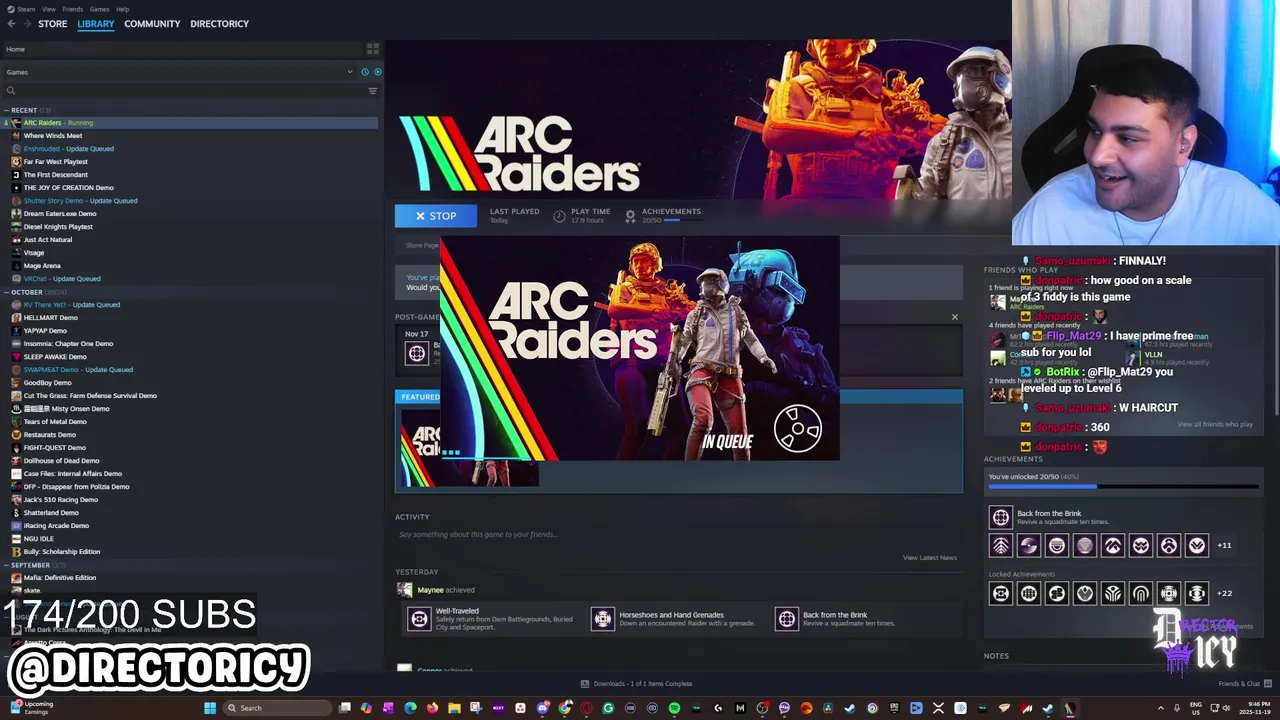1280x720 pixels.
Task: Click the activity comment input field
Action: pyautogui.click(x=678, y=535)
